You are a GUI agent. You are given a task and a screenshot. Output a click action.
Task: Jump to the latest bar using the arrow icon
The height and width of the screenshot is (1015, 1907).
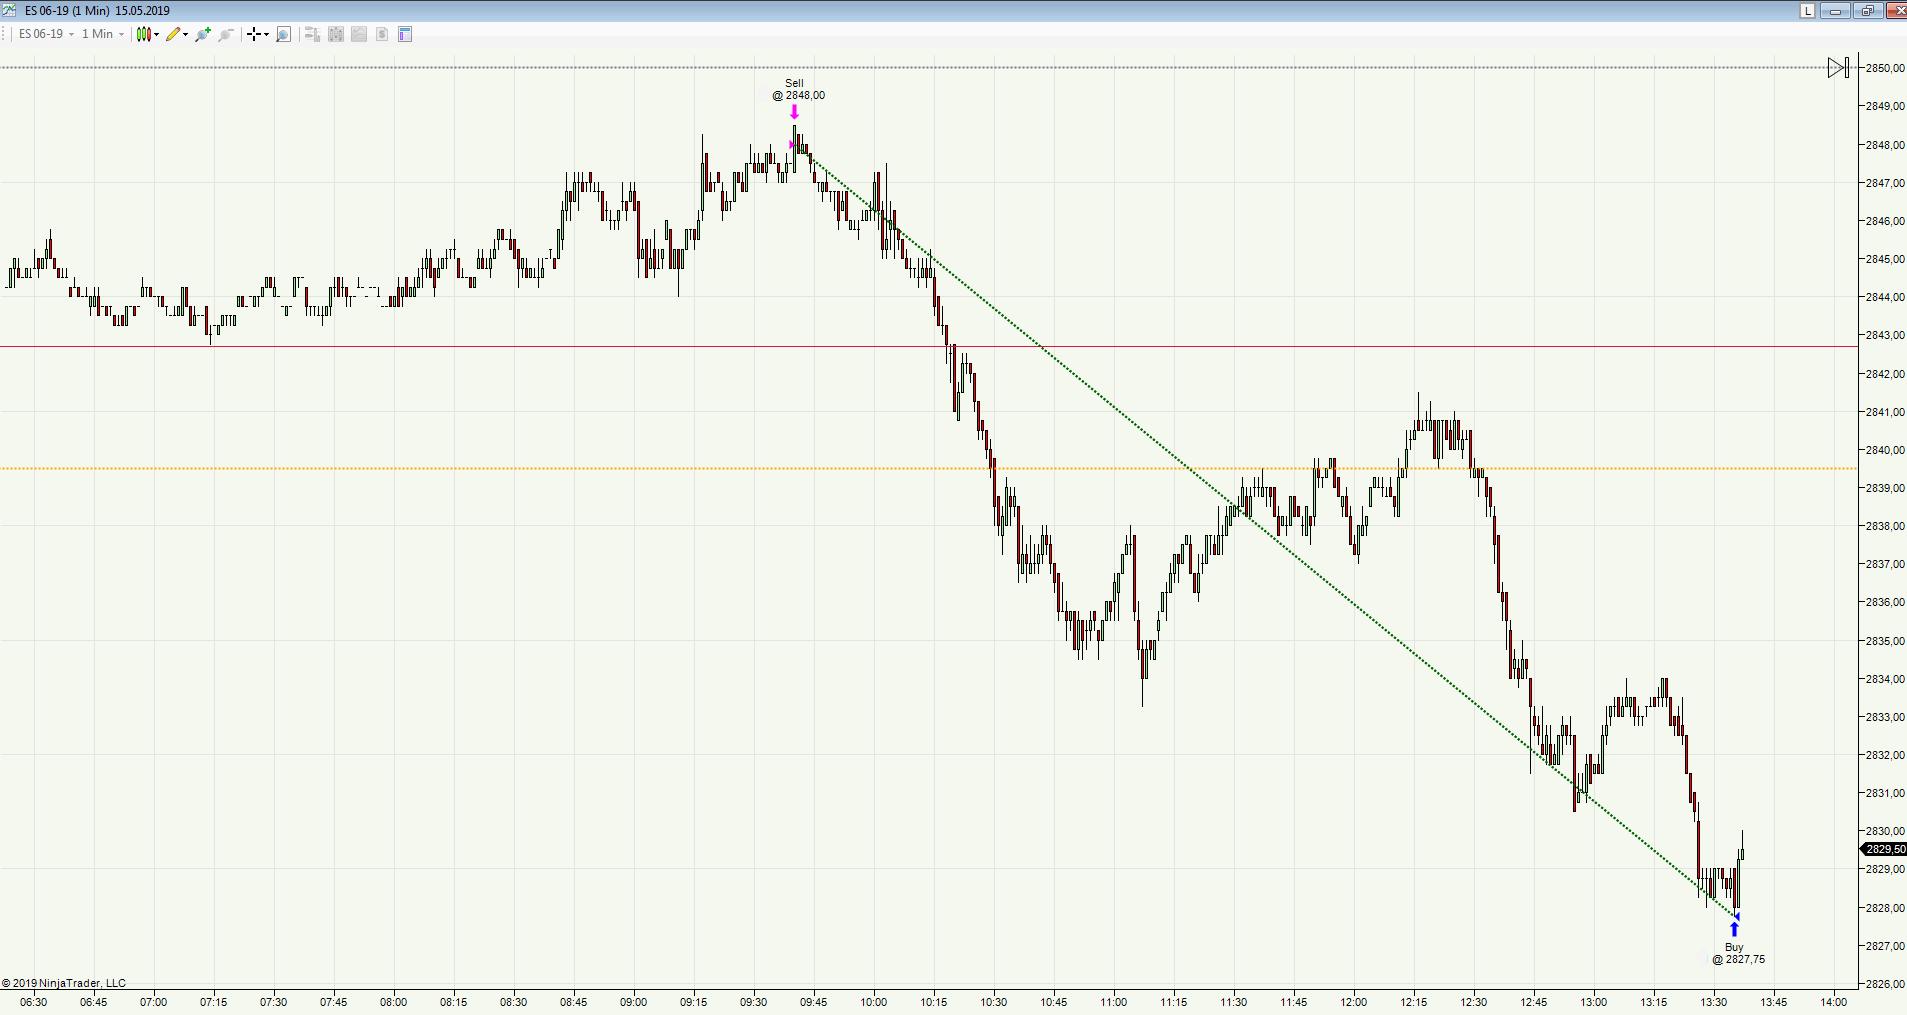pos(1838,67)
